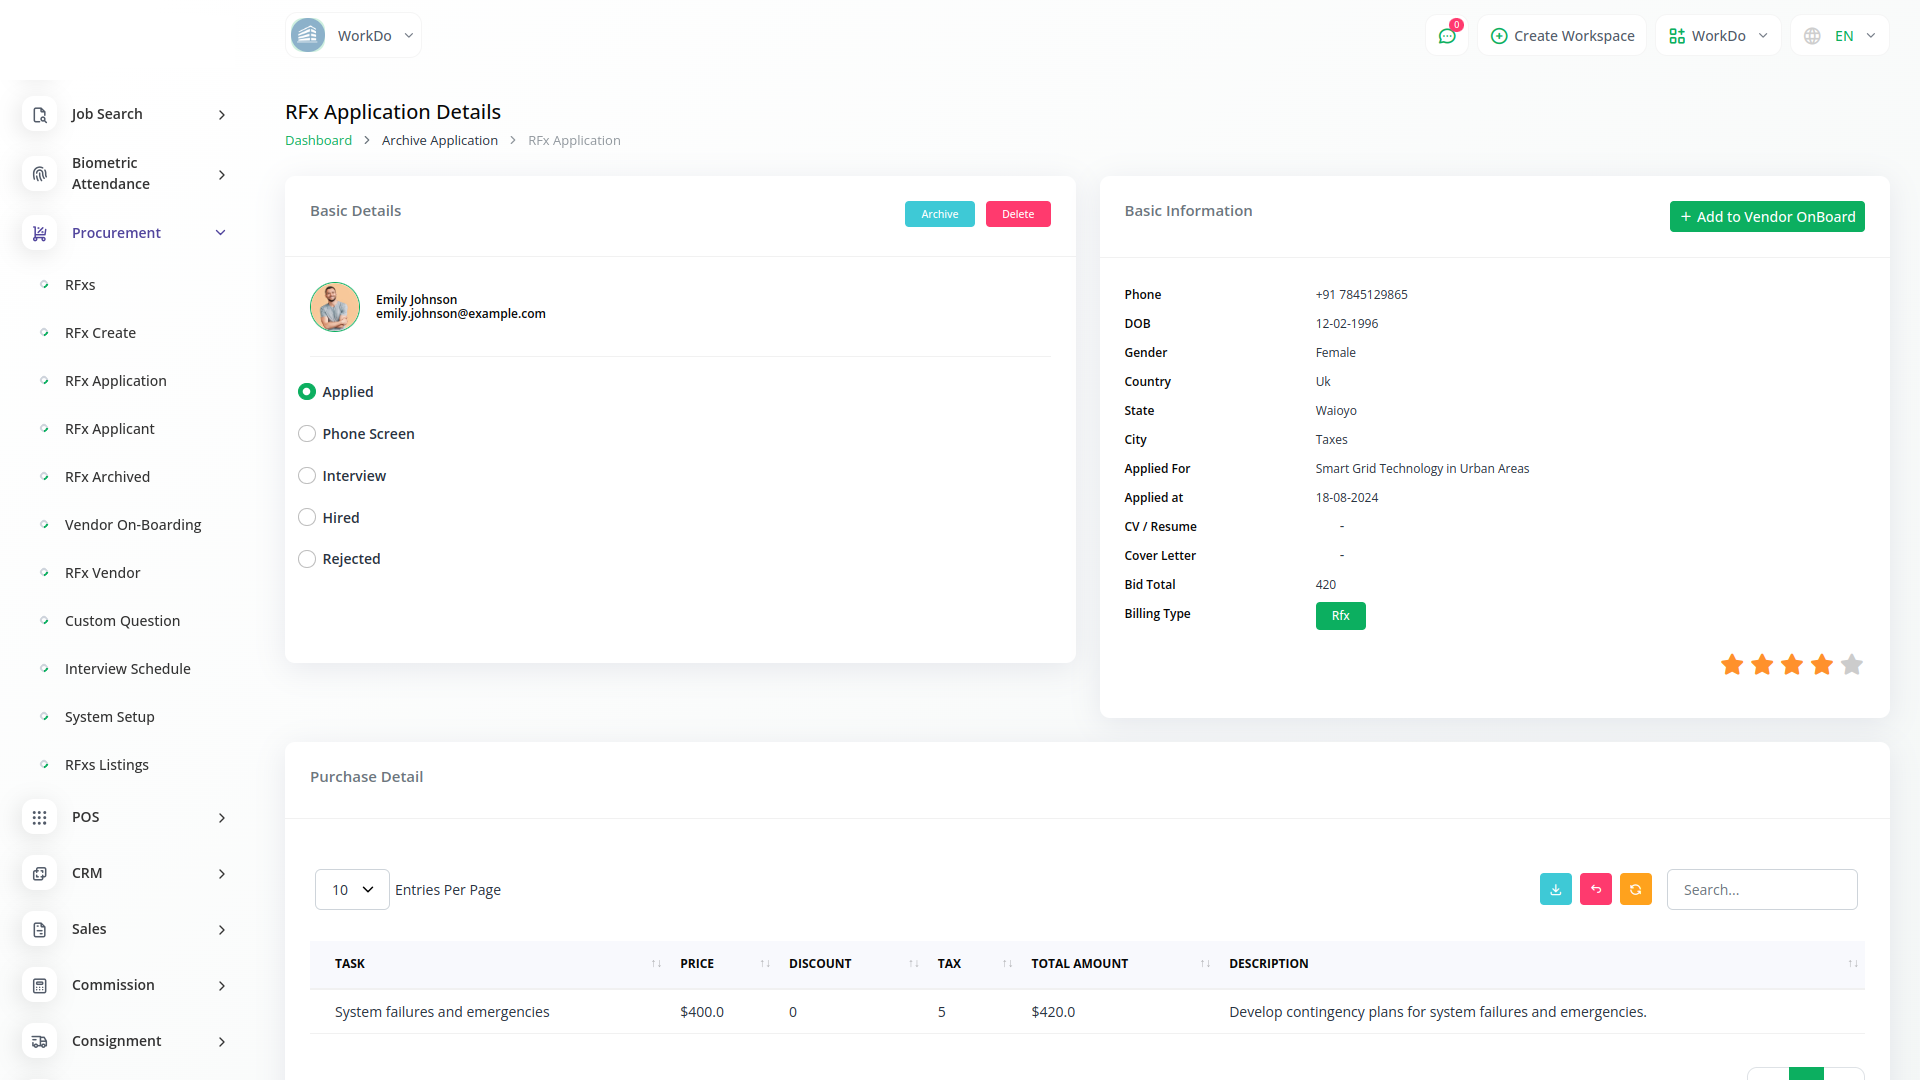Expand the Sales menu chevron

point(222,930)
